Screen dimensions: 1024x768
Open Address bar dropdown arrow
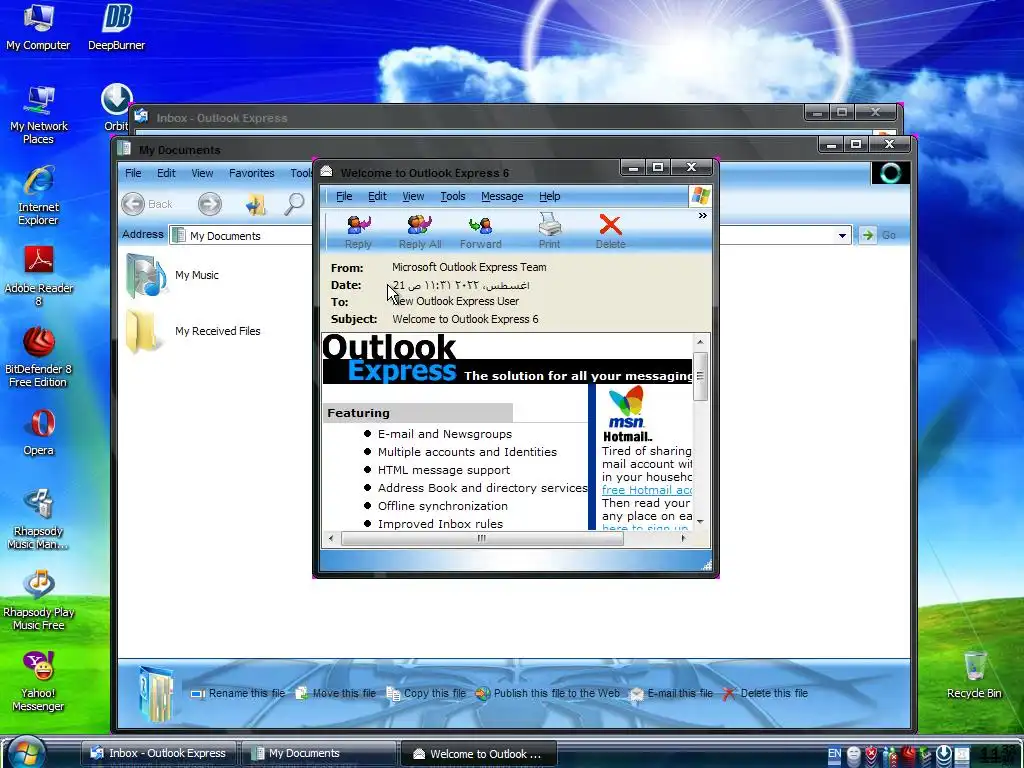[x=842, y=236]
